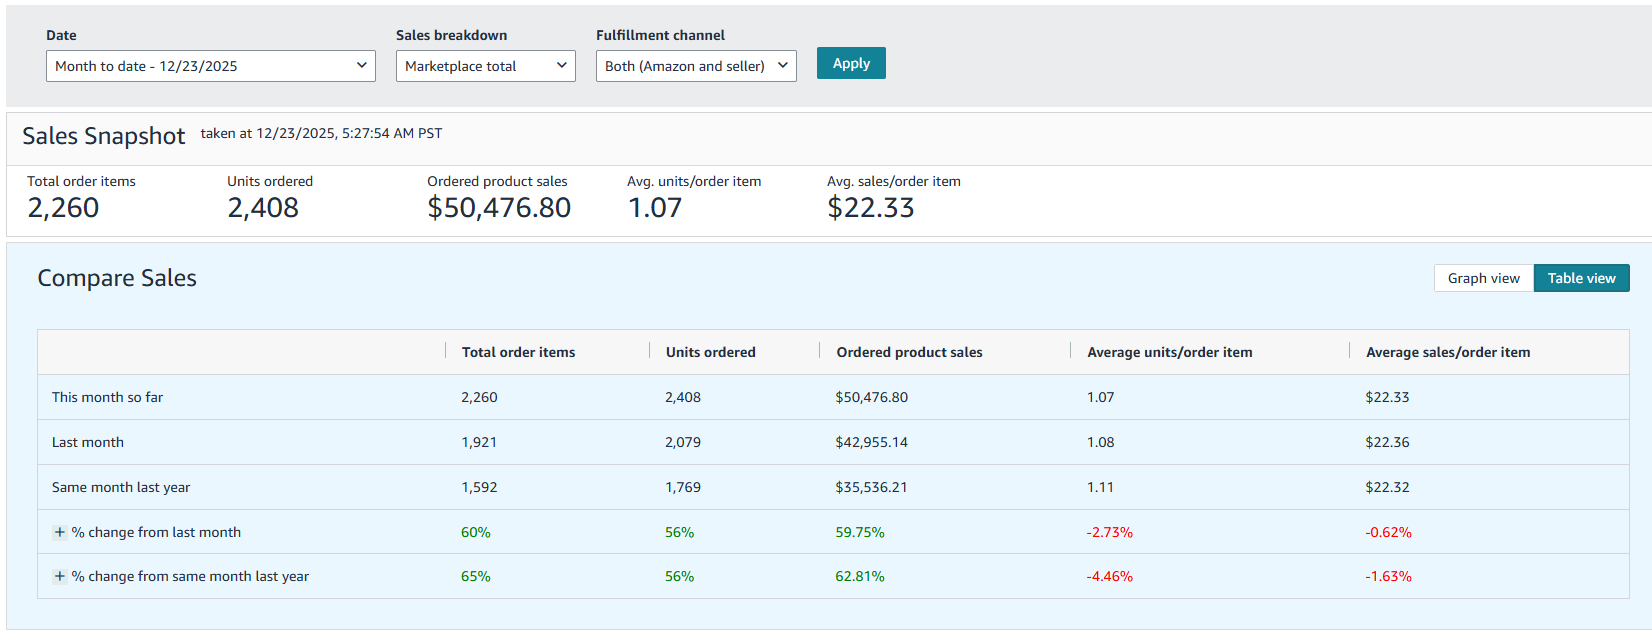The height and width of the screenshot is (642, 1652).
Task: Select the Same month last year row label
Action: [121, 487]
